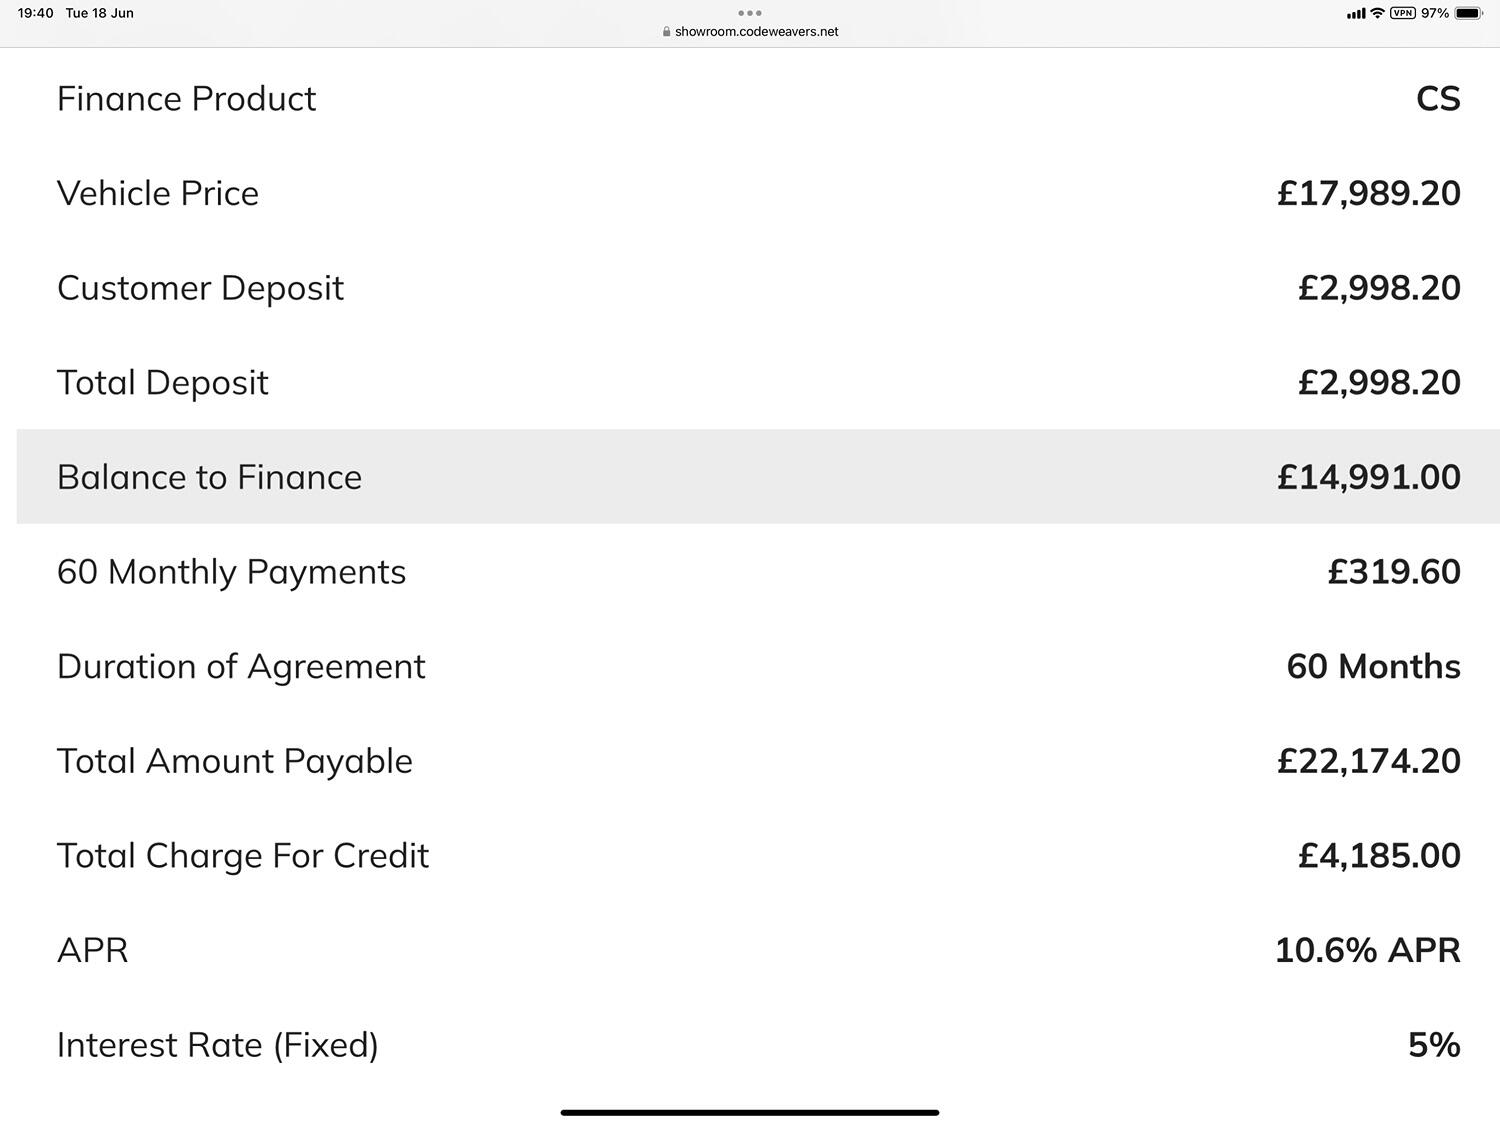1500x1124 pixels.
Task: Tap the £319.60 monthly payment amount
Action: [x=1393, y=572]
